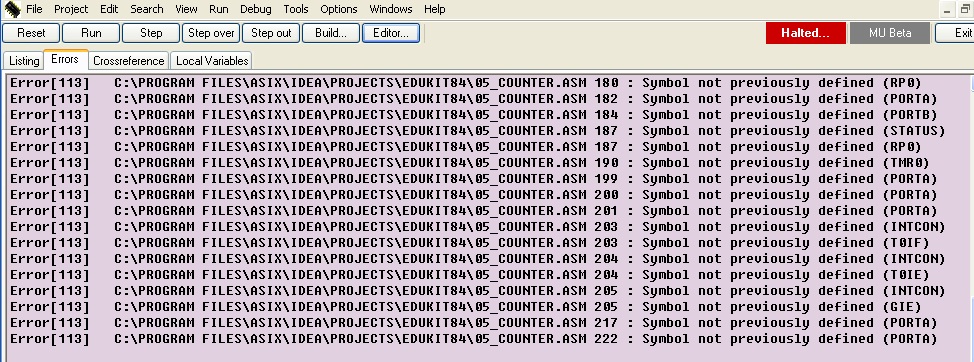The height and width of the screenshot is (362, 974).
Task: Select error line 200 about PORTA
Action: click(473, 195)
